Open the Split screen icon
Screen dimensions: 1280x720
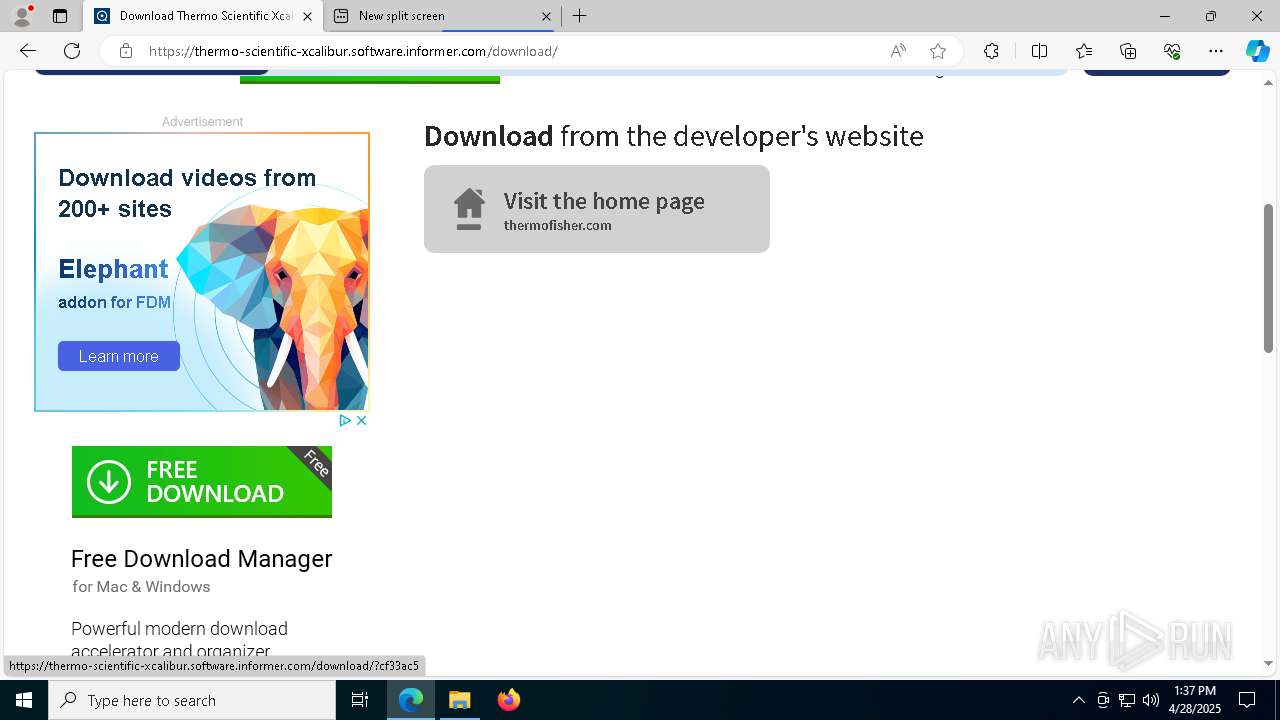[1039, 51]
